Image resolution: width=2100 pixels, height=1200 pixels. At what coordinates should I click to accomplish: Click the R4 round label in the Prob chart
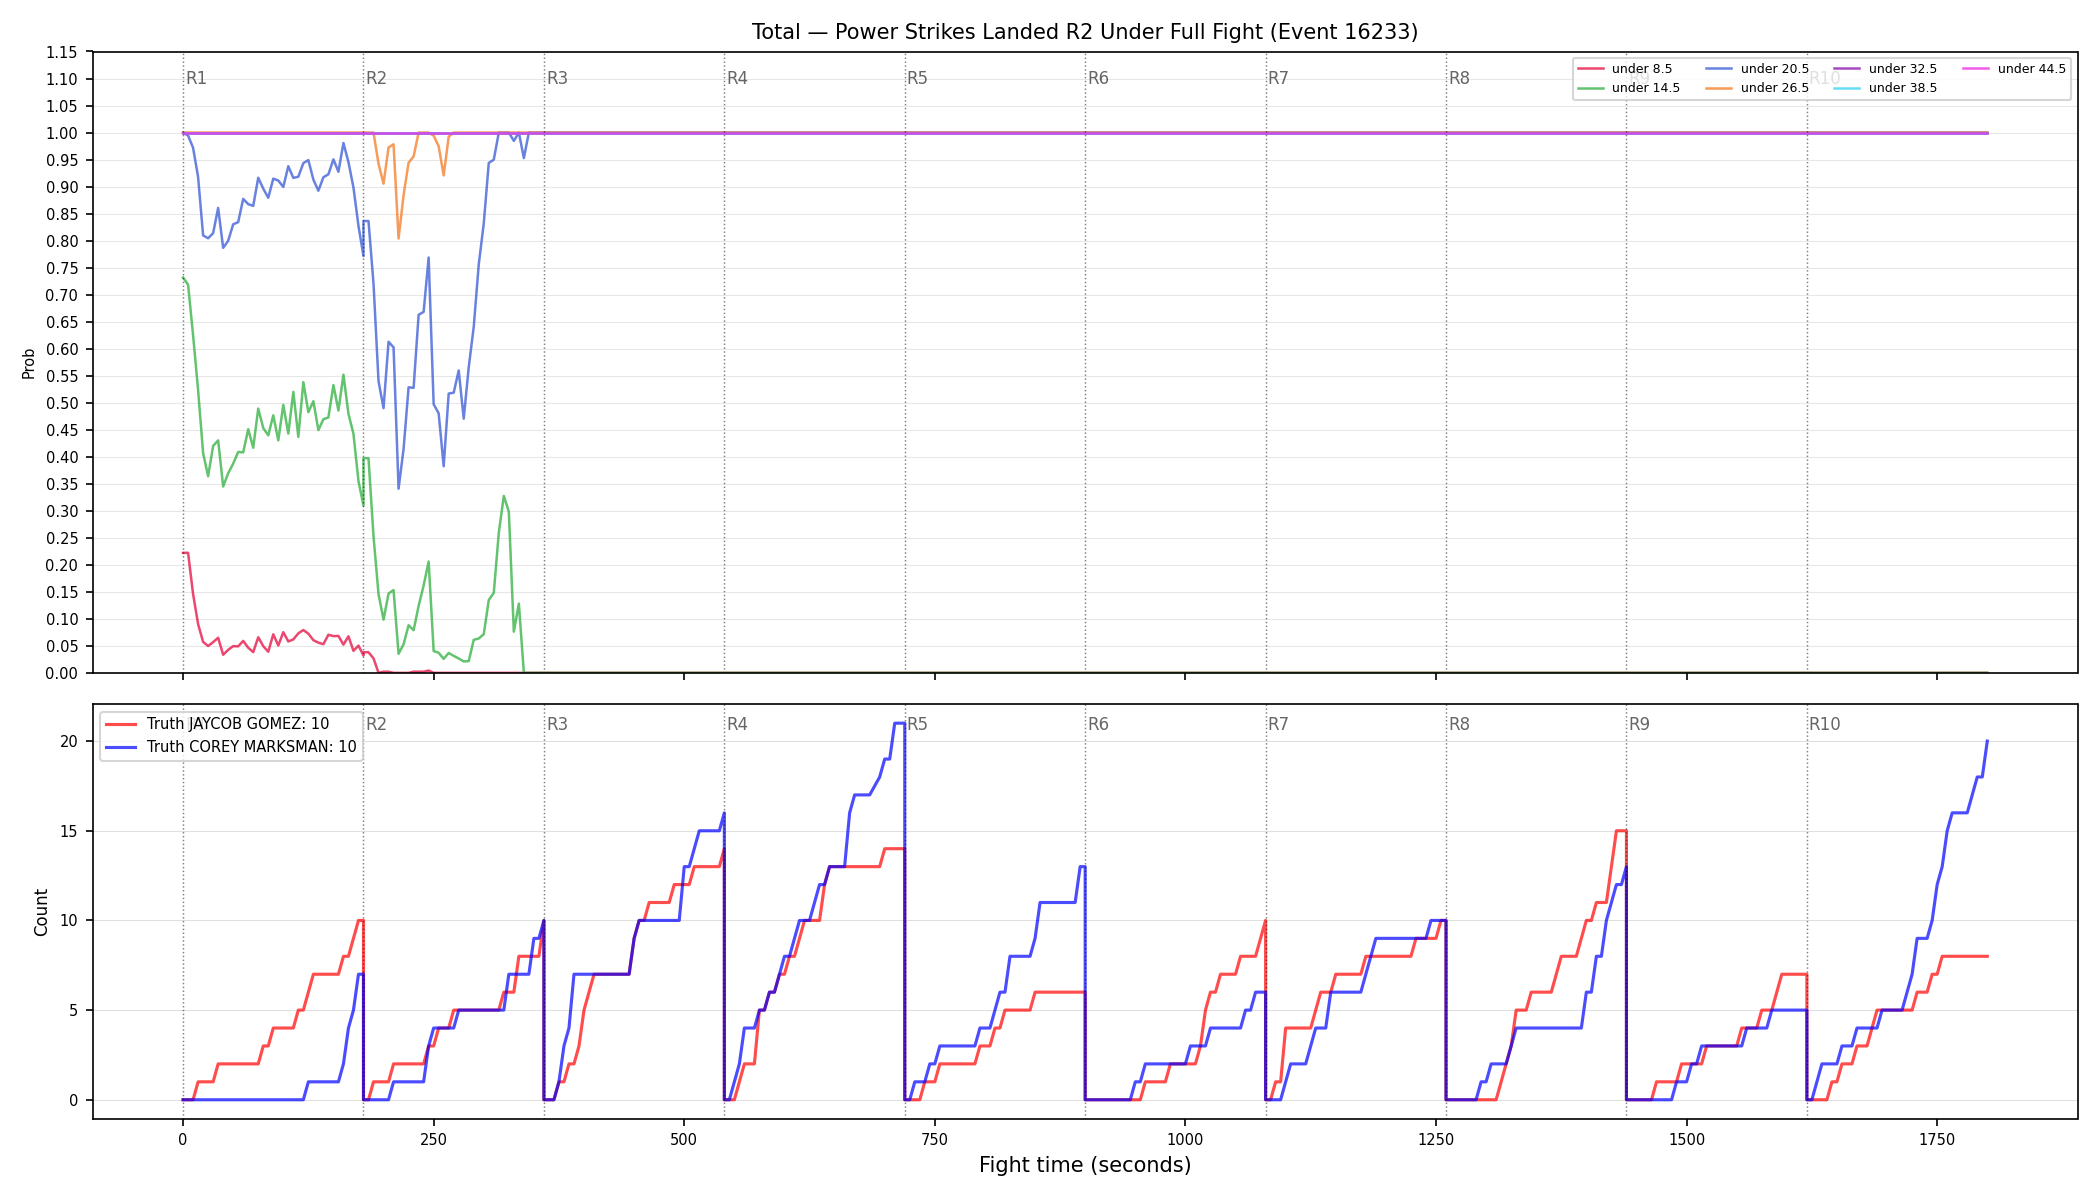click(737, 78)
